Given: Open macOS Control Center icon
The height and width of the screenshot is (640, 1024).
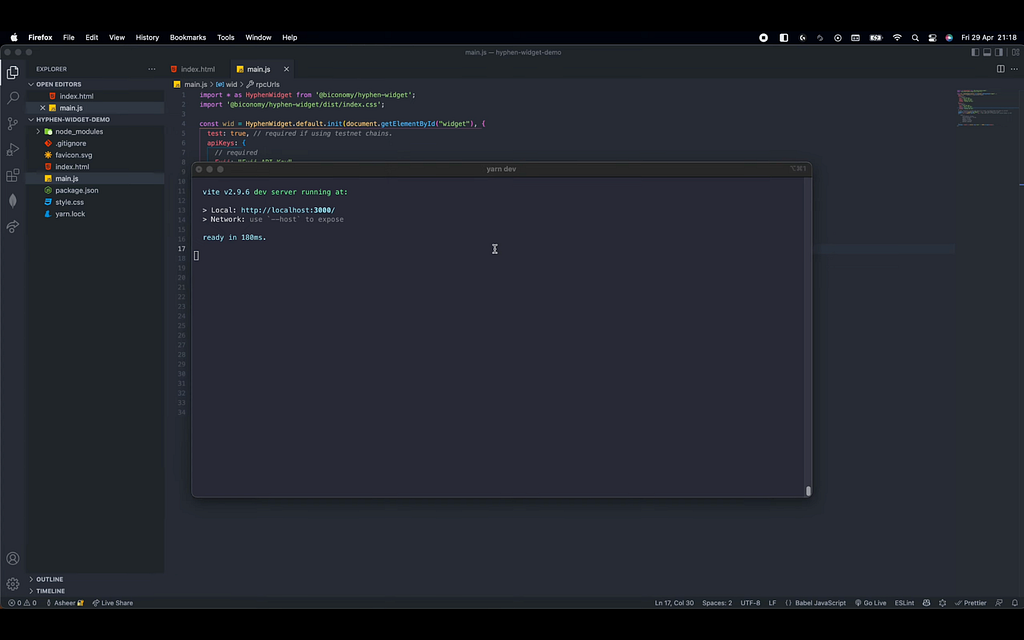Looking at the screenshot, I should pyautogui.click(x=933, y=37).
